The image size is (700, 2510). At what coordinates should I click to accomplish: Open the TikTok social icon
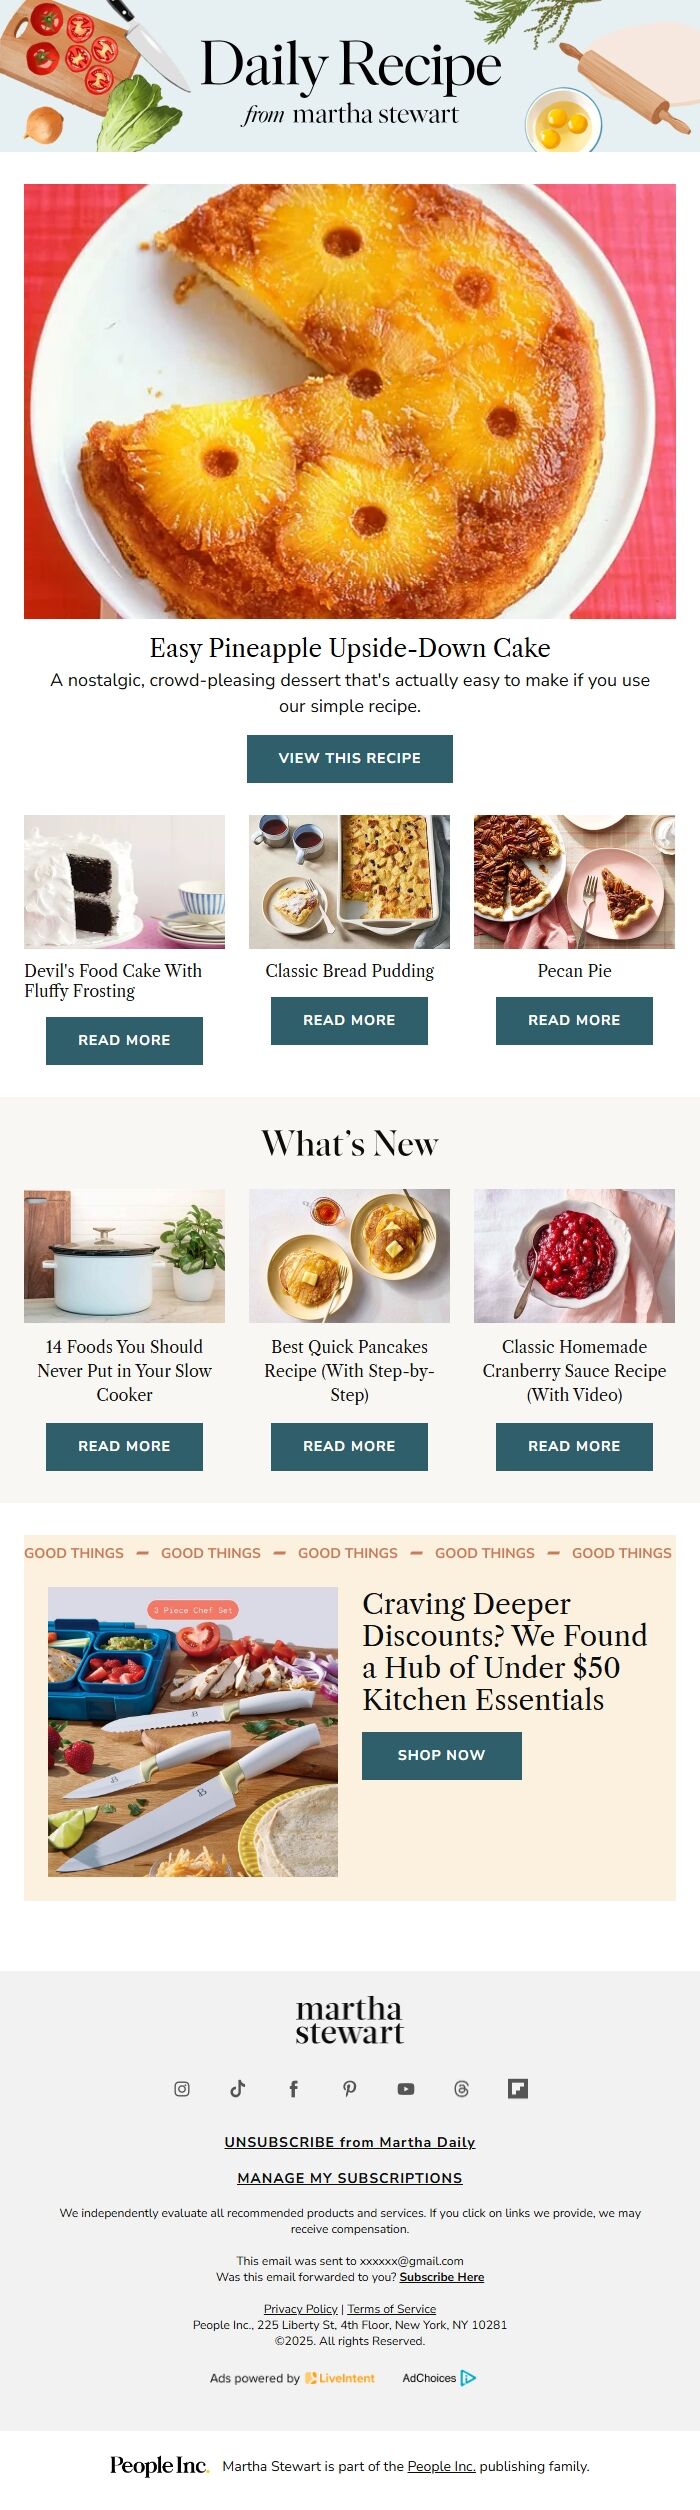[x=238, y=2088]
